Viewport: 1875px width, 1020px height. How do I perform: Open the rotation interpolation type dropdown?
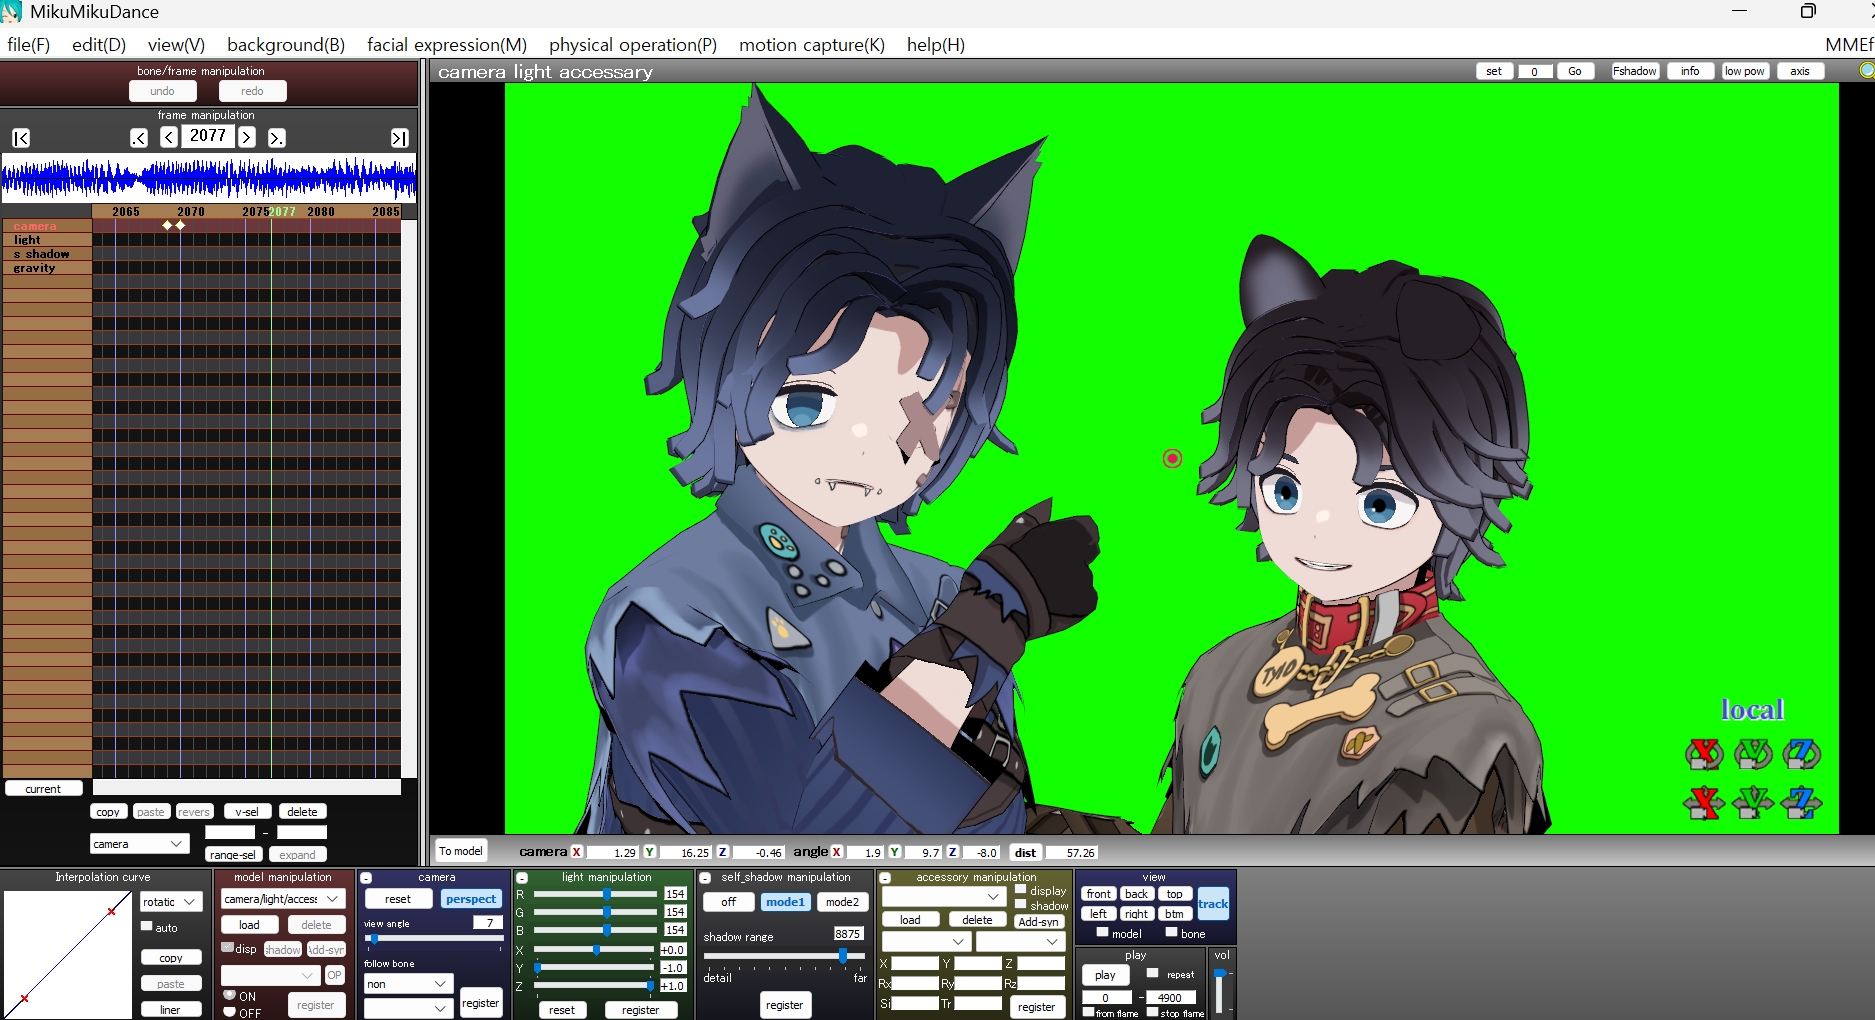tap(171, 902)
